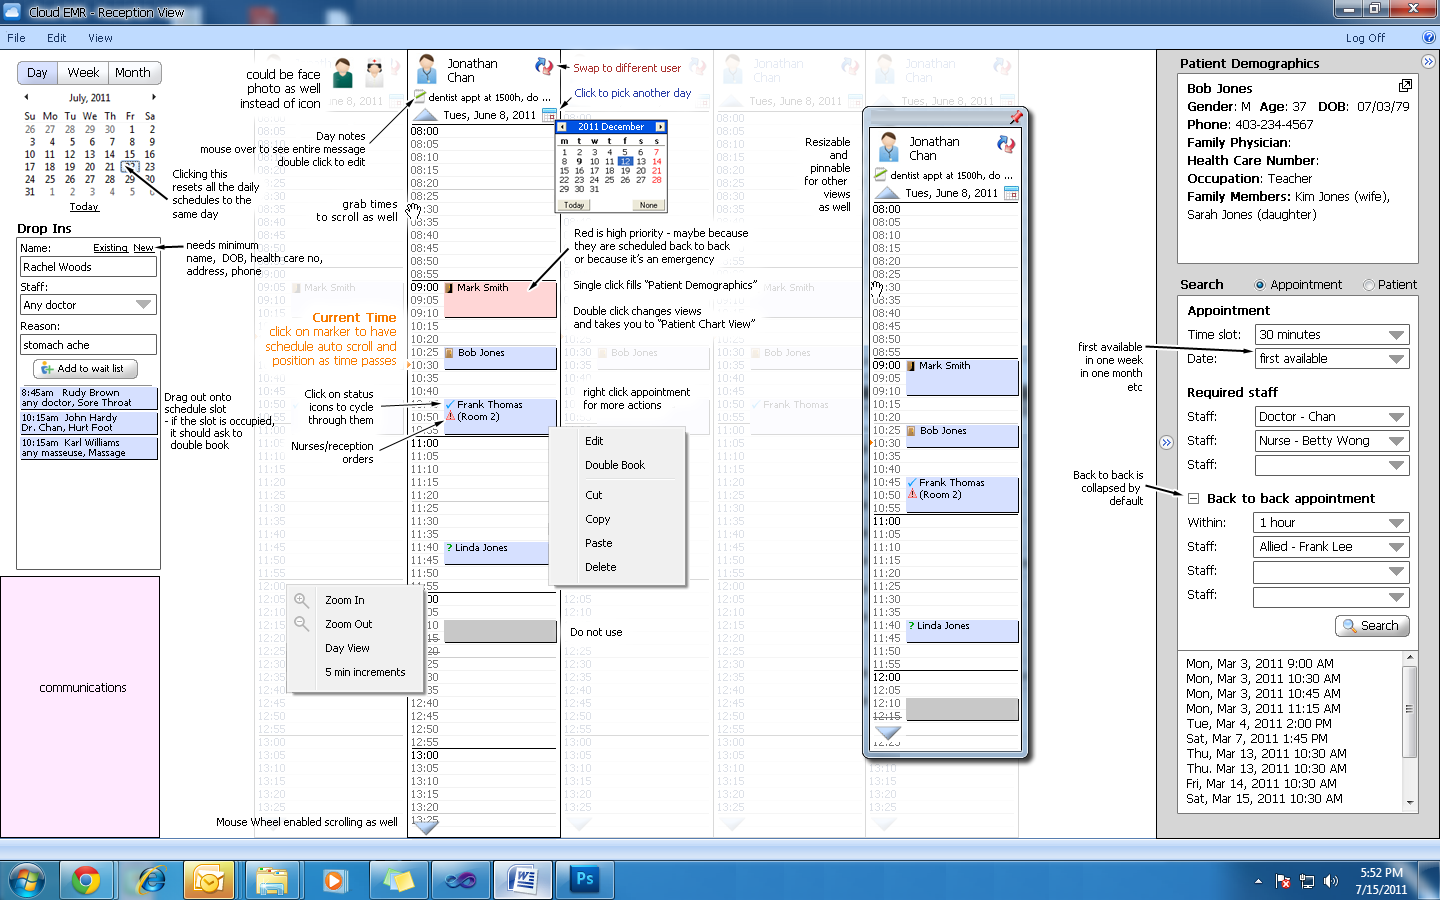Choose Day View from zoom menu
Viewport: 1440px width, 900px height.
coord(347,648)
